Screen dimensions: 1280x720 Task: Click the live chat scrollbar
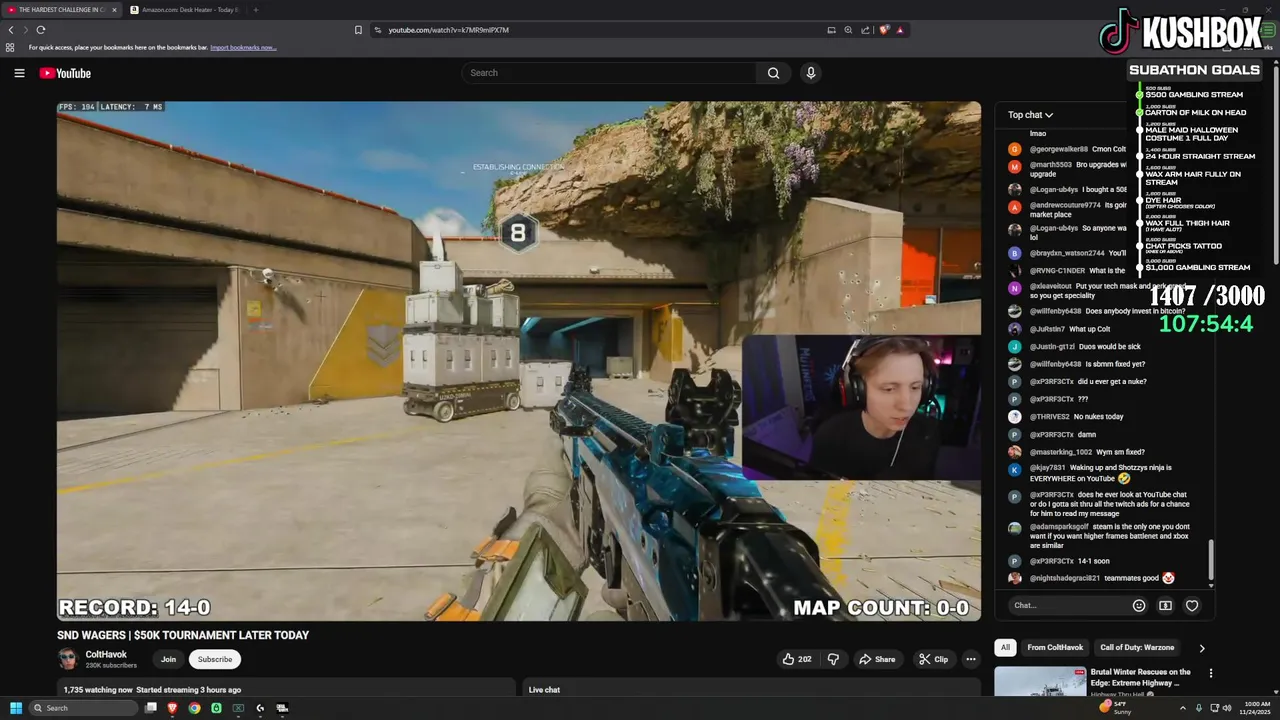[1211, 560]
